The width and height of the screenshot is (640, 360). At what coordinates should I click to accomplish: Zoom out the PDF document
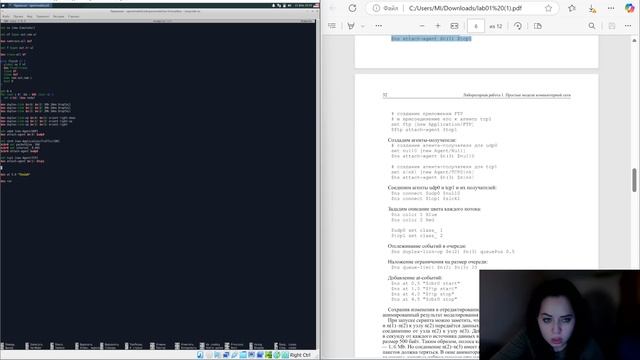pyautogui.click(x=422, y=26)
